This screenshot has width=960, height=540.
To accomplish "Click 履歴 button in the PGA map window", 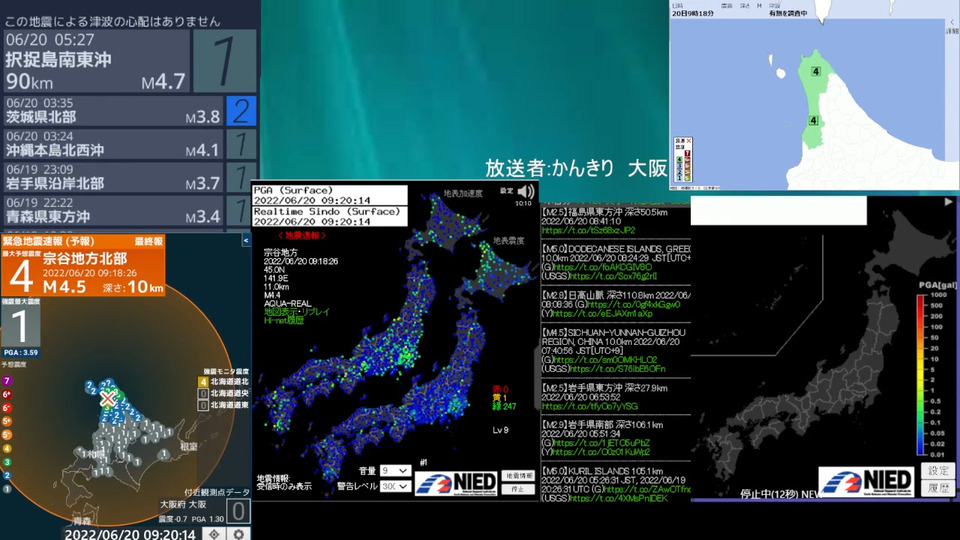I will 938,488.
